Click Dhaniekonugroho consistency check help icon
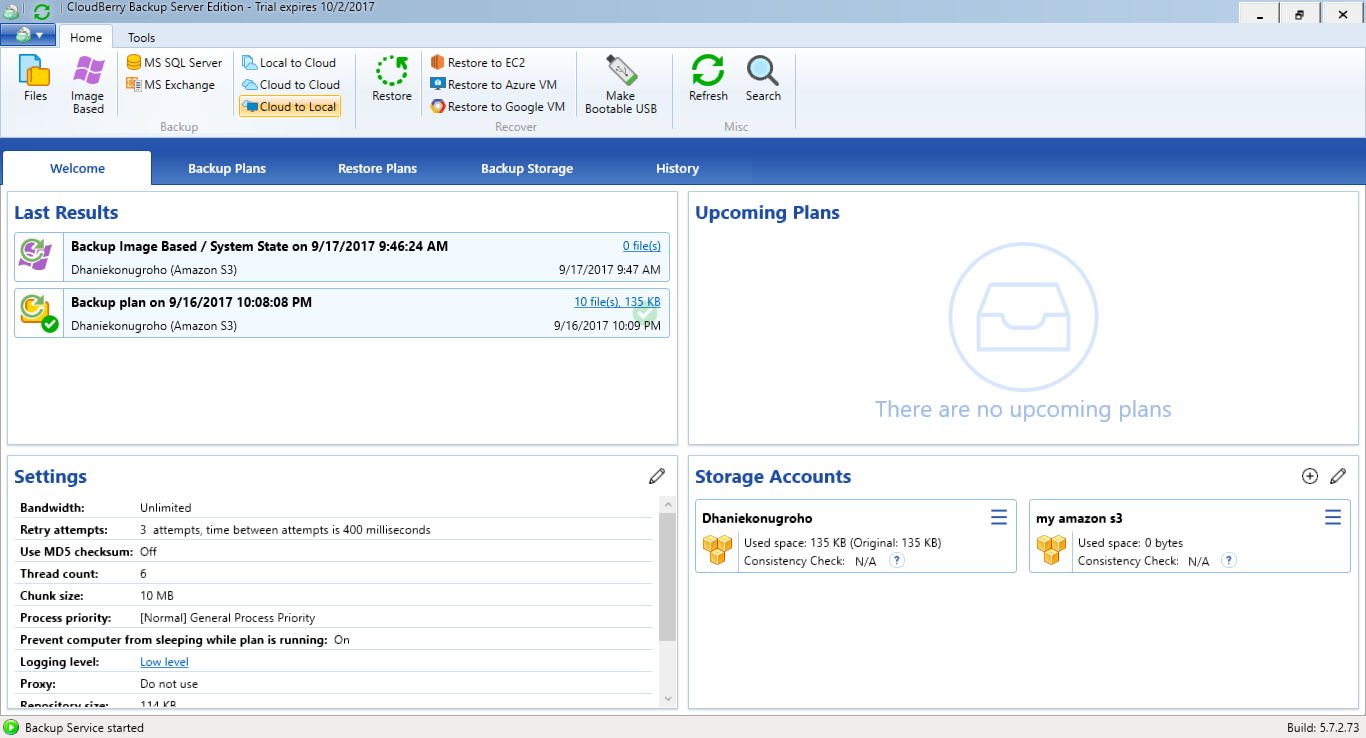The width and height of the screenshot is (1366, 738). (897, 560)
